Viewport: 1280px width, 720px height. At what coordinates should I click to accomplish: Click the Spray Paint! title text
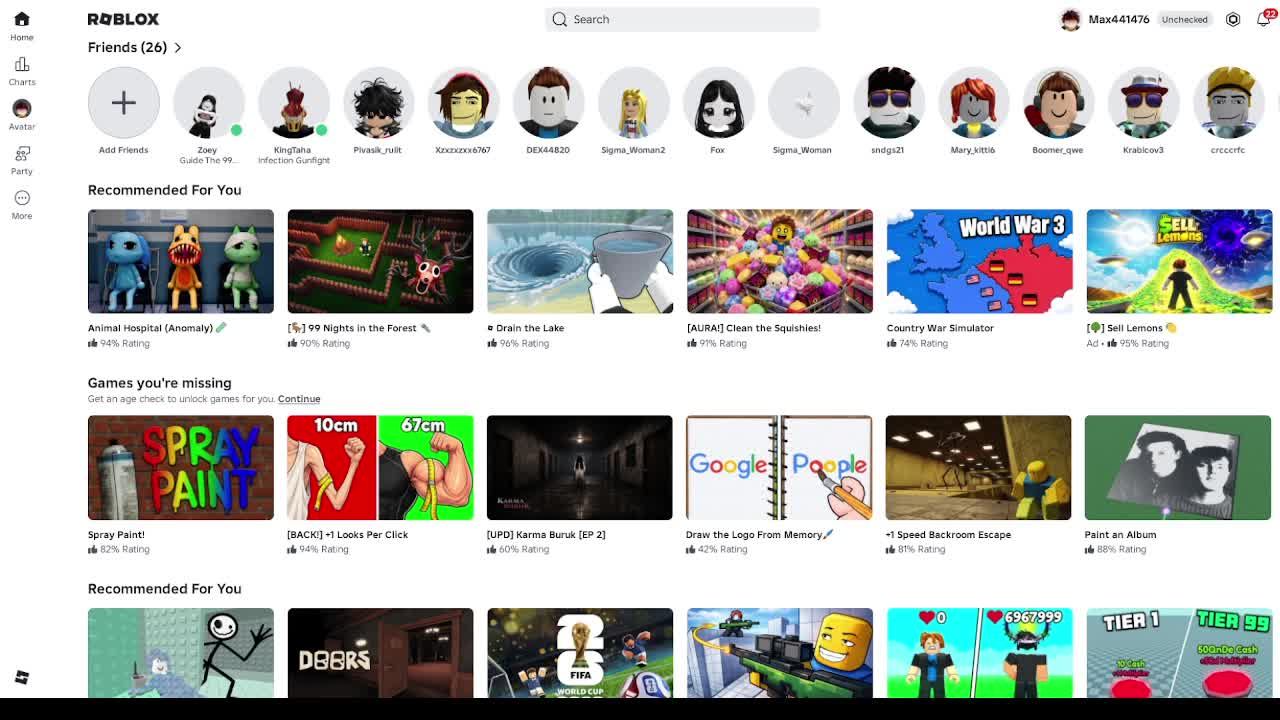pyautogui.click(x=116, y=535)
